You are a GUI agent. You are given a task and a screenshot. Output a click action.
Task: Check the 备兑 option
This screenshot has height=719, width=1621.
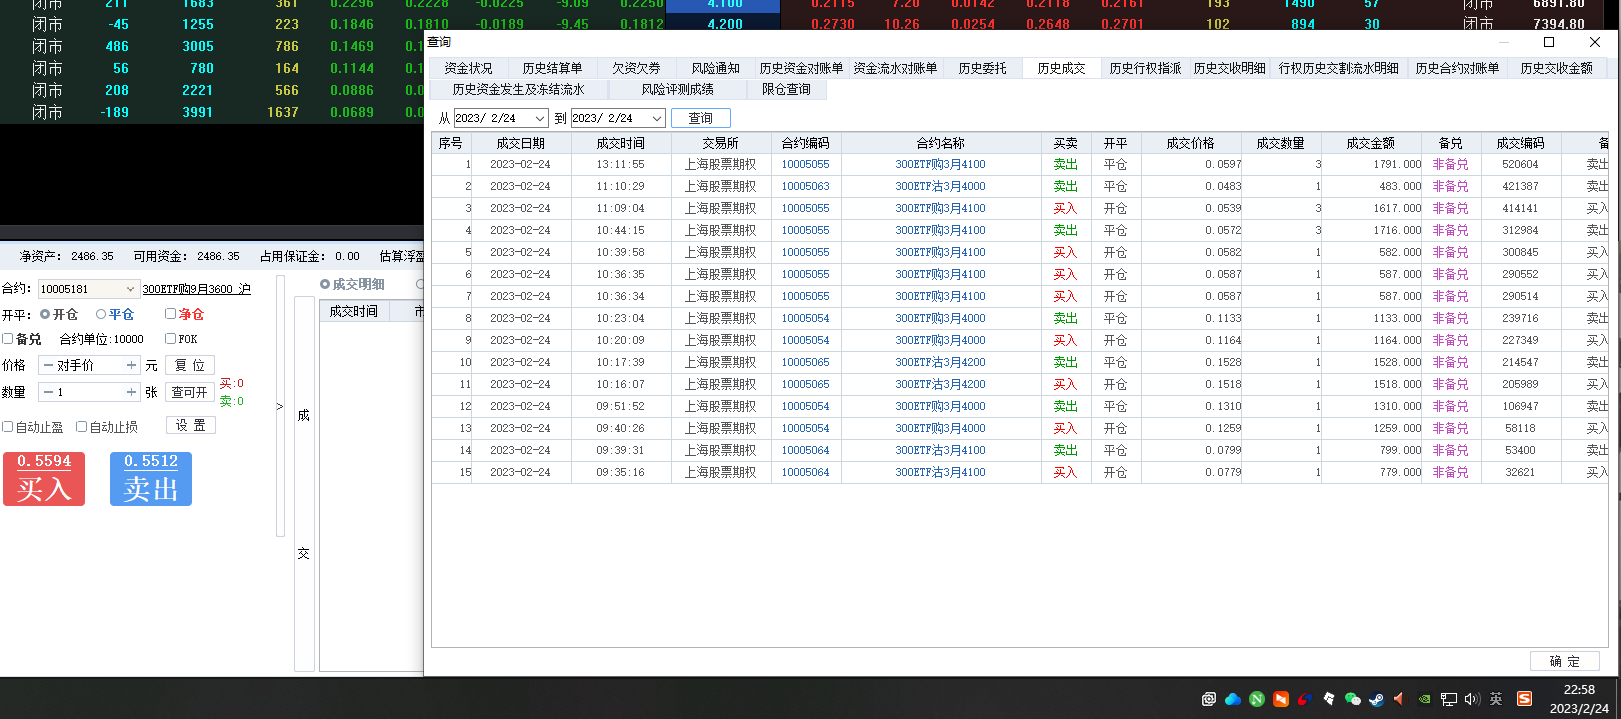click(x=8, y=339)
